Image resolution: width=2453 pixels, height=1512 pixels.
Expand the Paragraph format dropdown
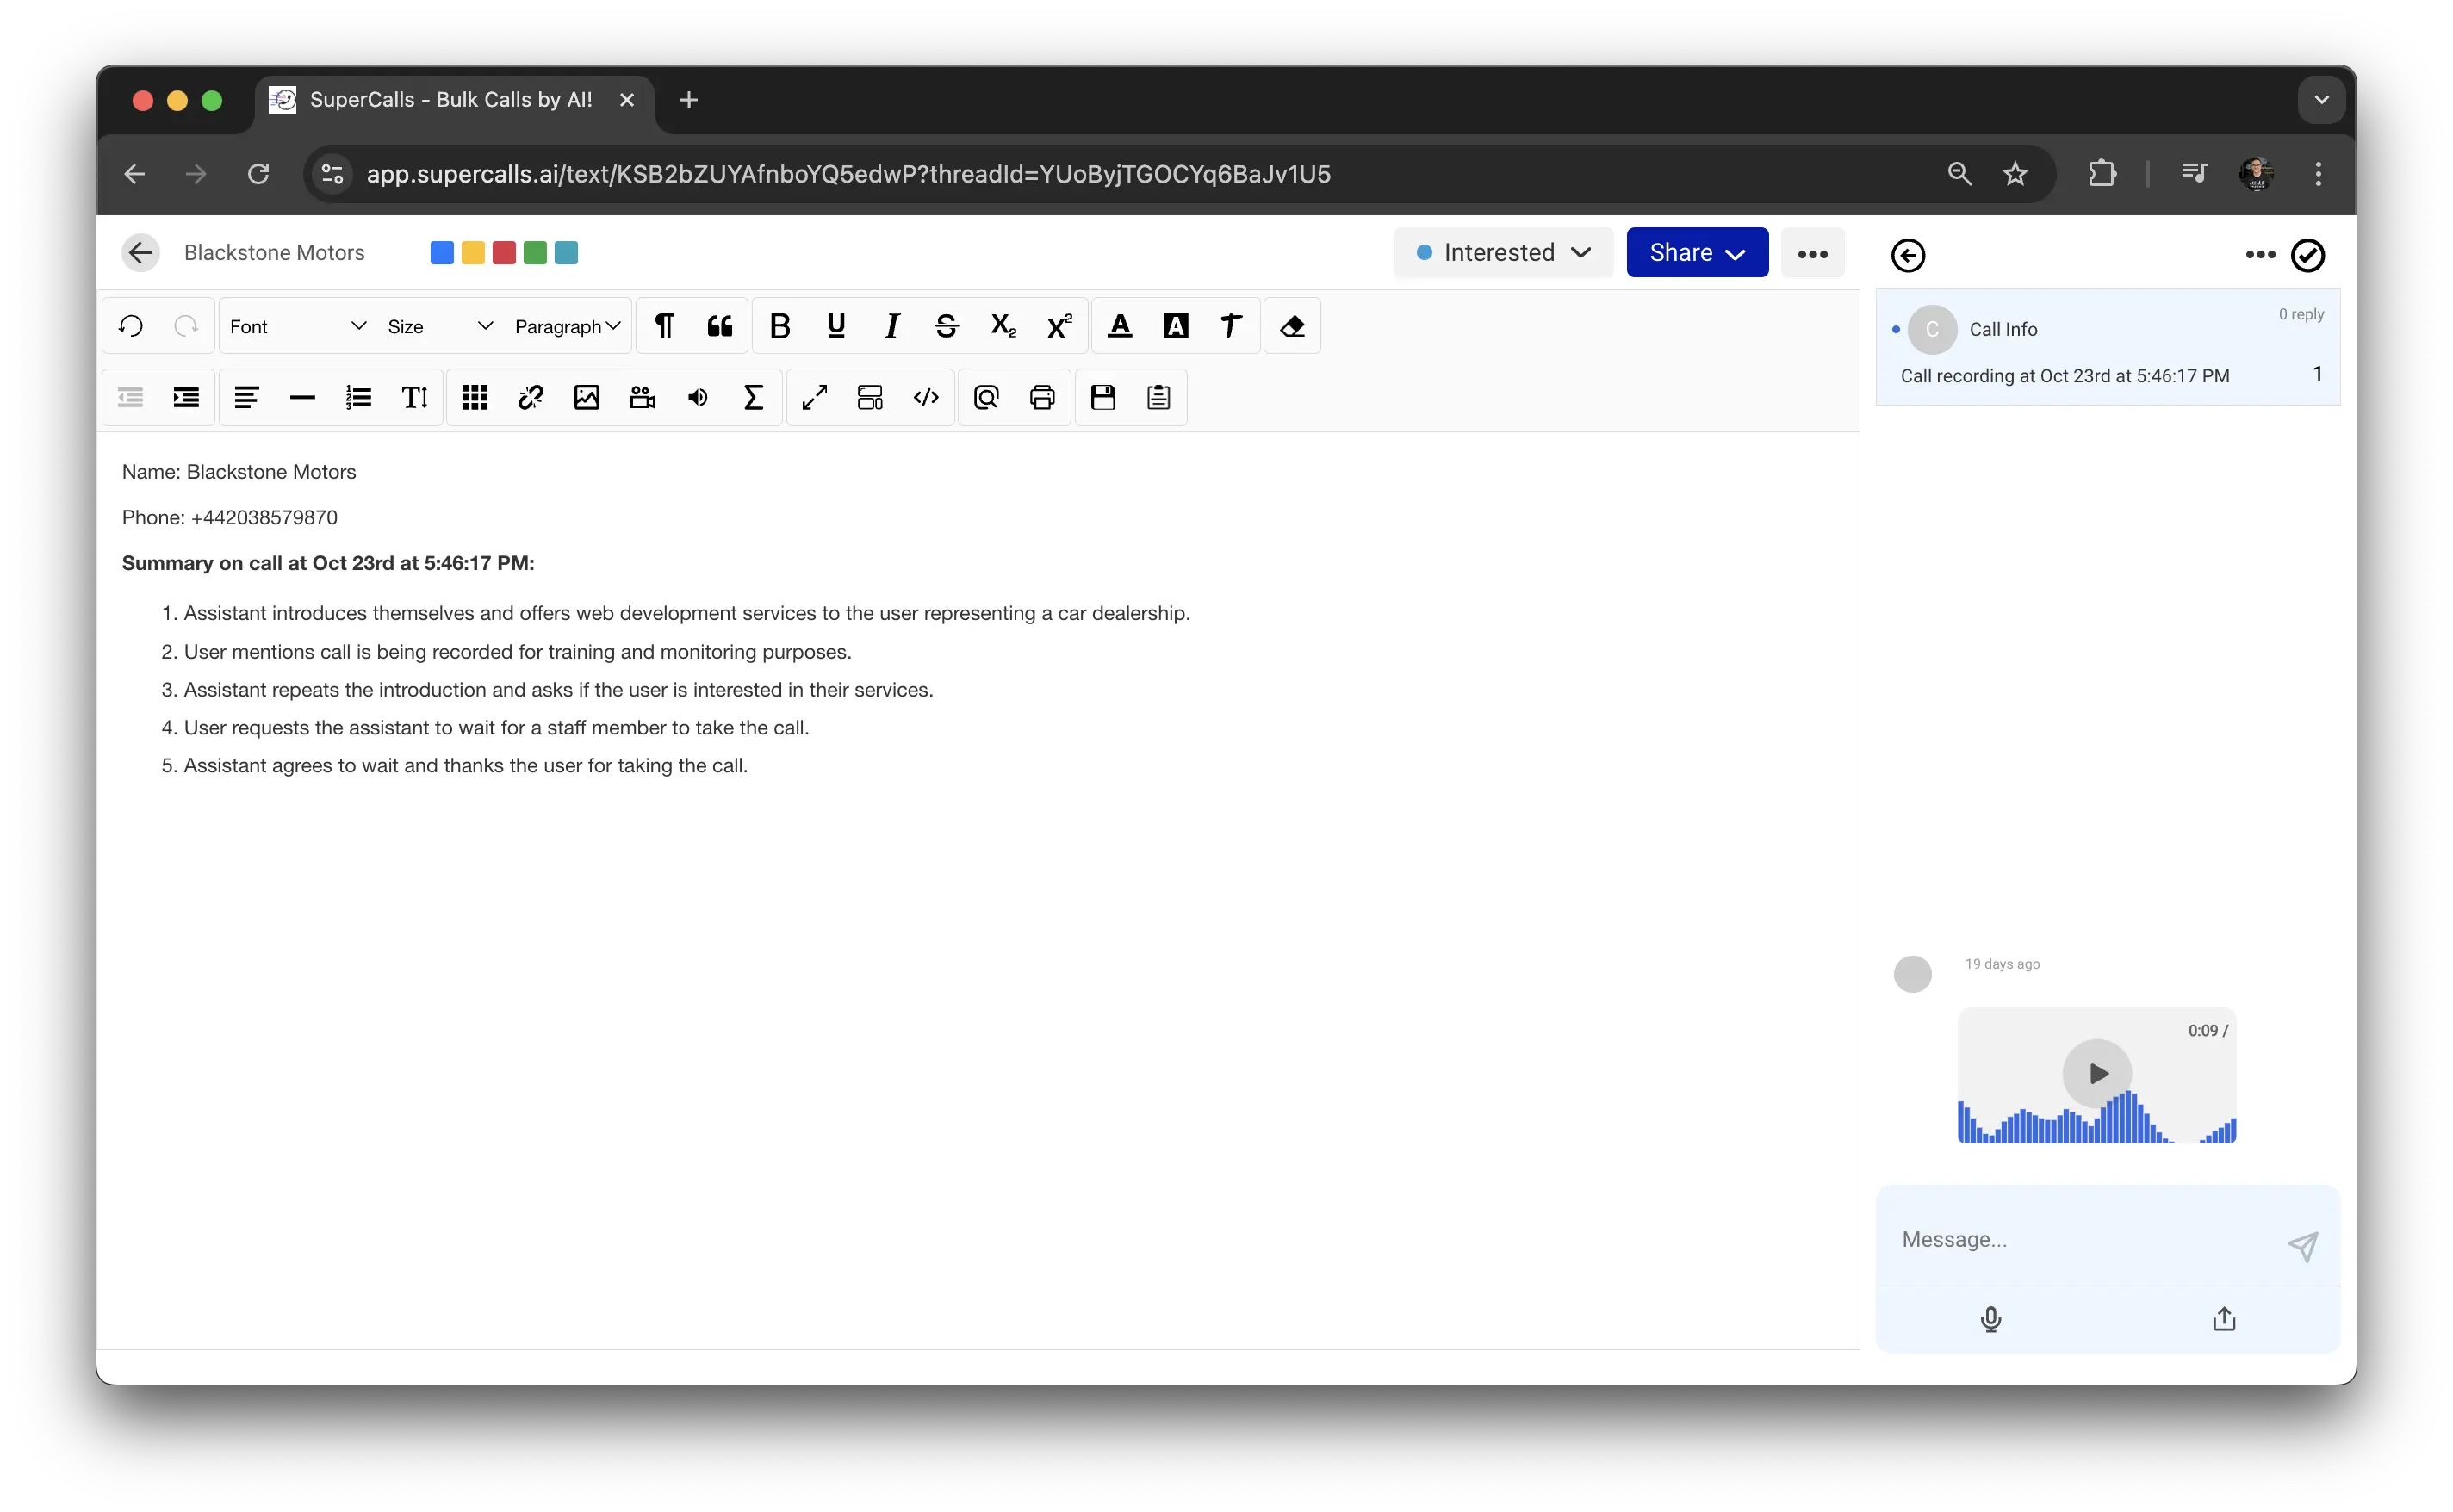[567, 326]
